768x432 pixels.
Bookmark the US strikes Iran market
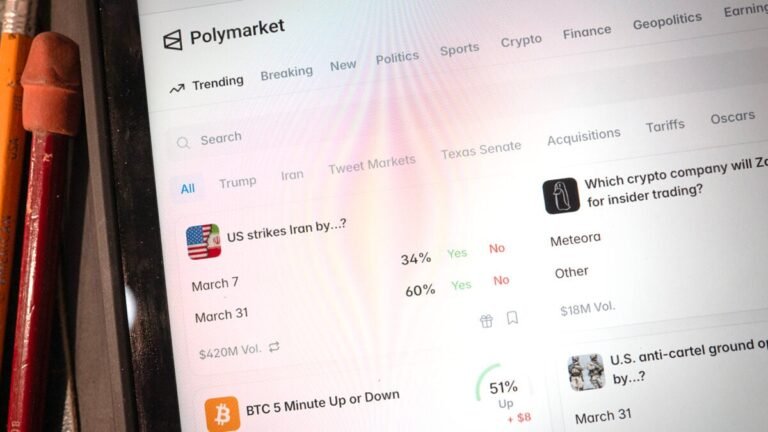(512, 317)
